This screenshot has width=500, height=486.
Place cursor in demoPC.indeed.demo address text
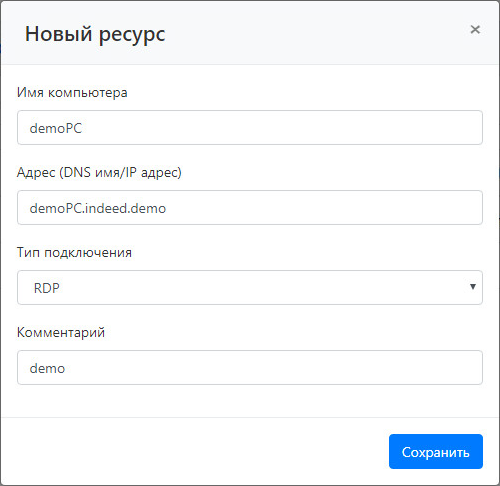coord(98,208)
